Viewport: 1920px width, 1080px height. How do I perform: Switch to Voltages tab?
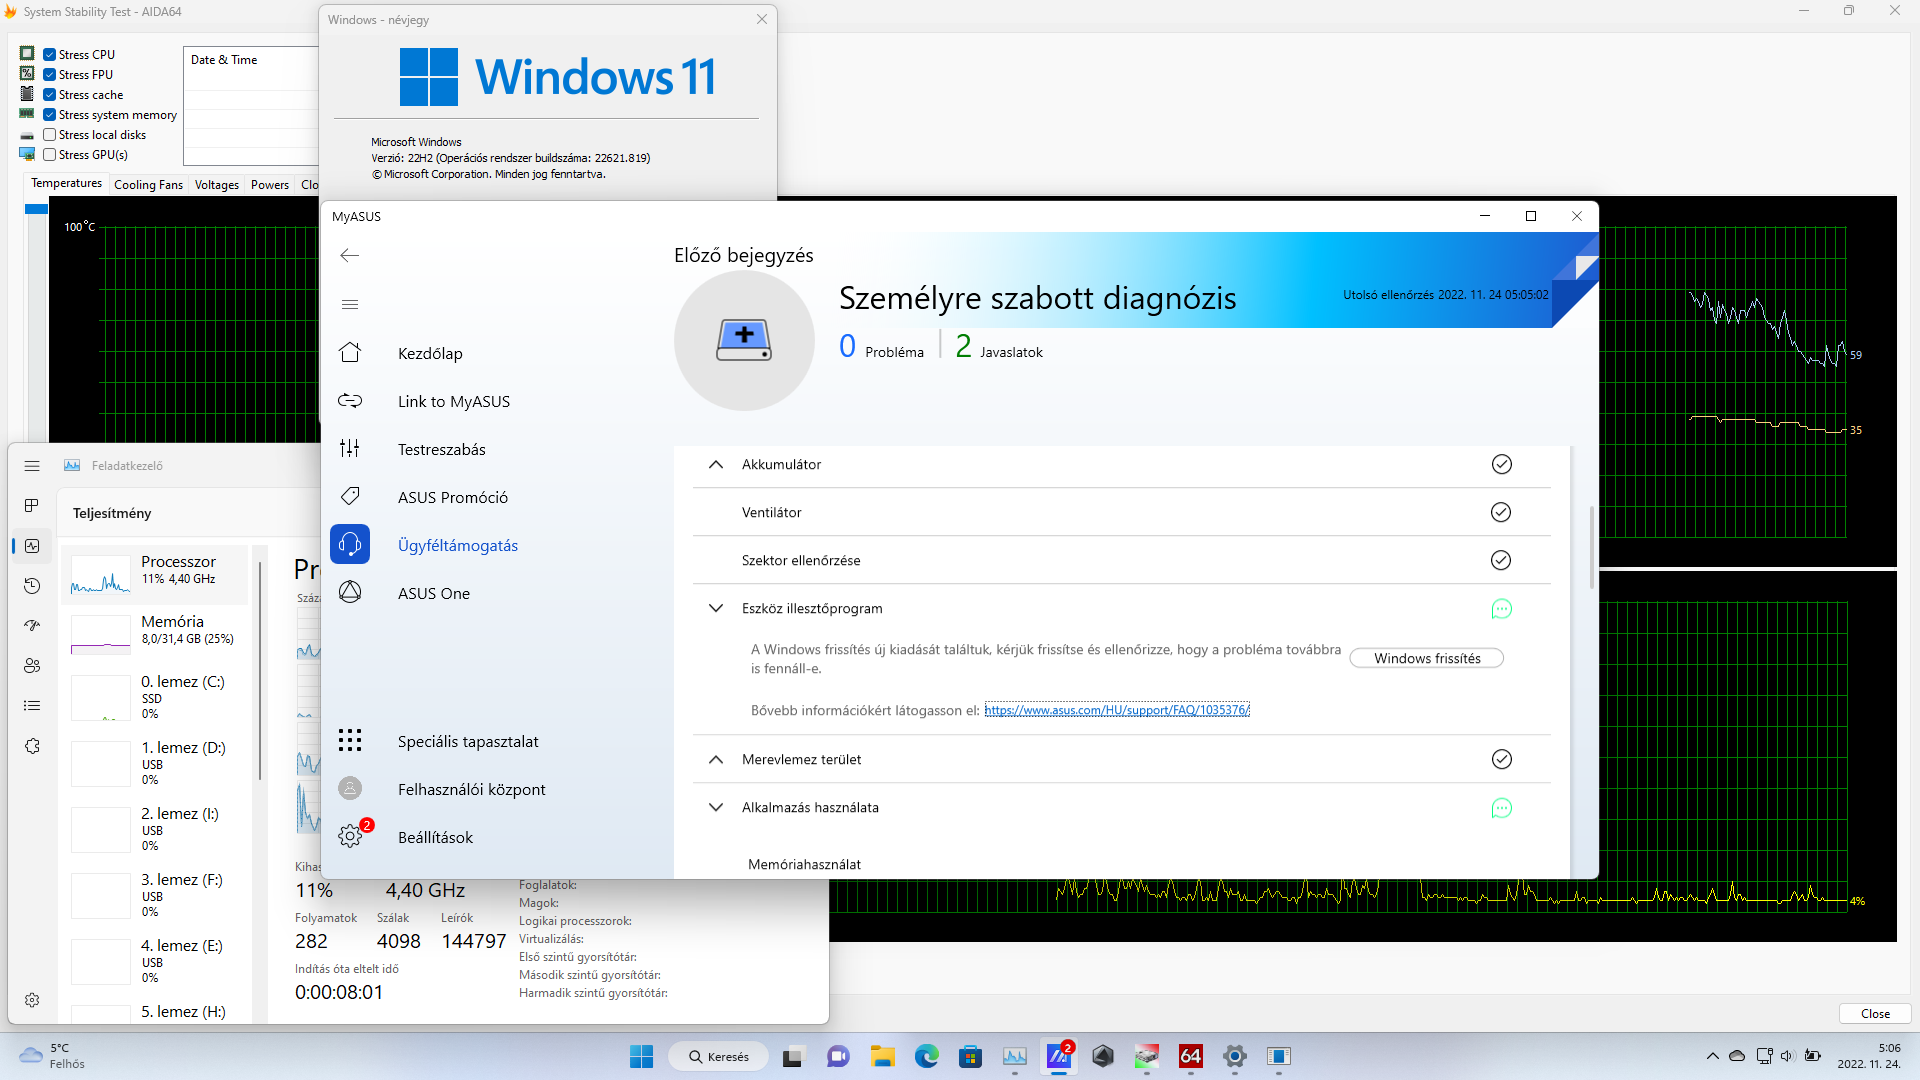217,185
